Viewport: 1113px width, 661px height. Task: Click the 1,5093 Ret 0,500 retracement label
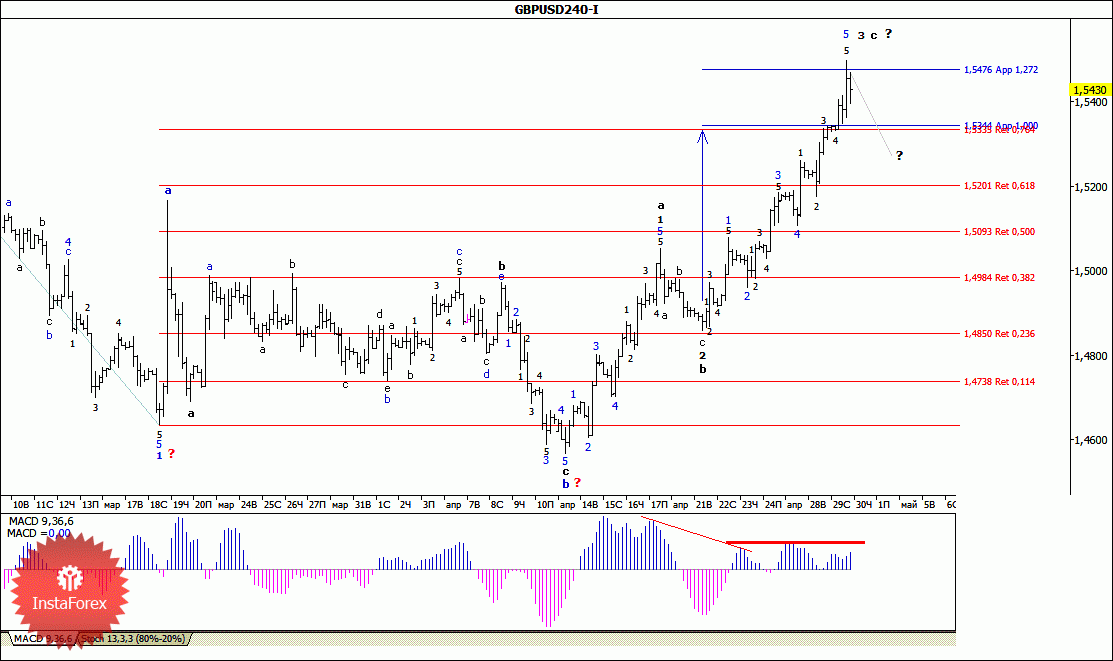tap(999, 231)
